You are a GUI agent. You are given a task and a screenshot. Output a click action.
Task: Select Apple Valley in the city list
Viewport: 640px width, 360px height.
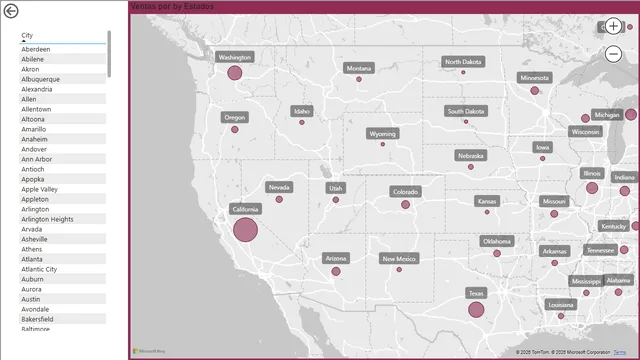pos(63,189)
